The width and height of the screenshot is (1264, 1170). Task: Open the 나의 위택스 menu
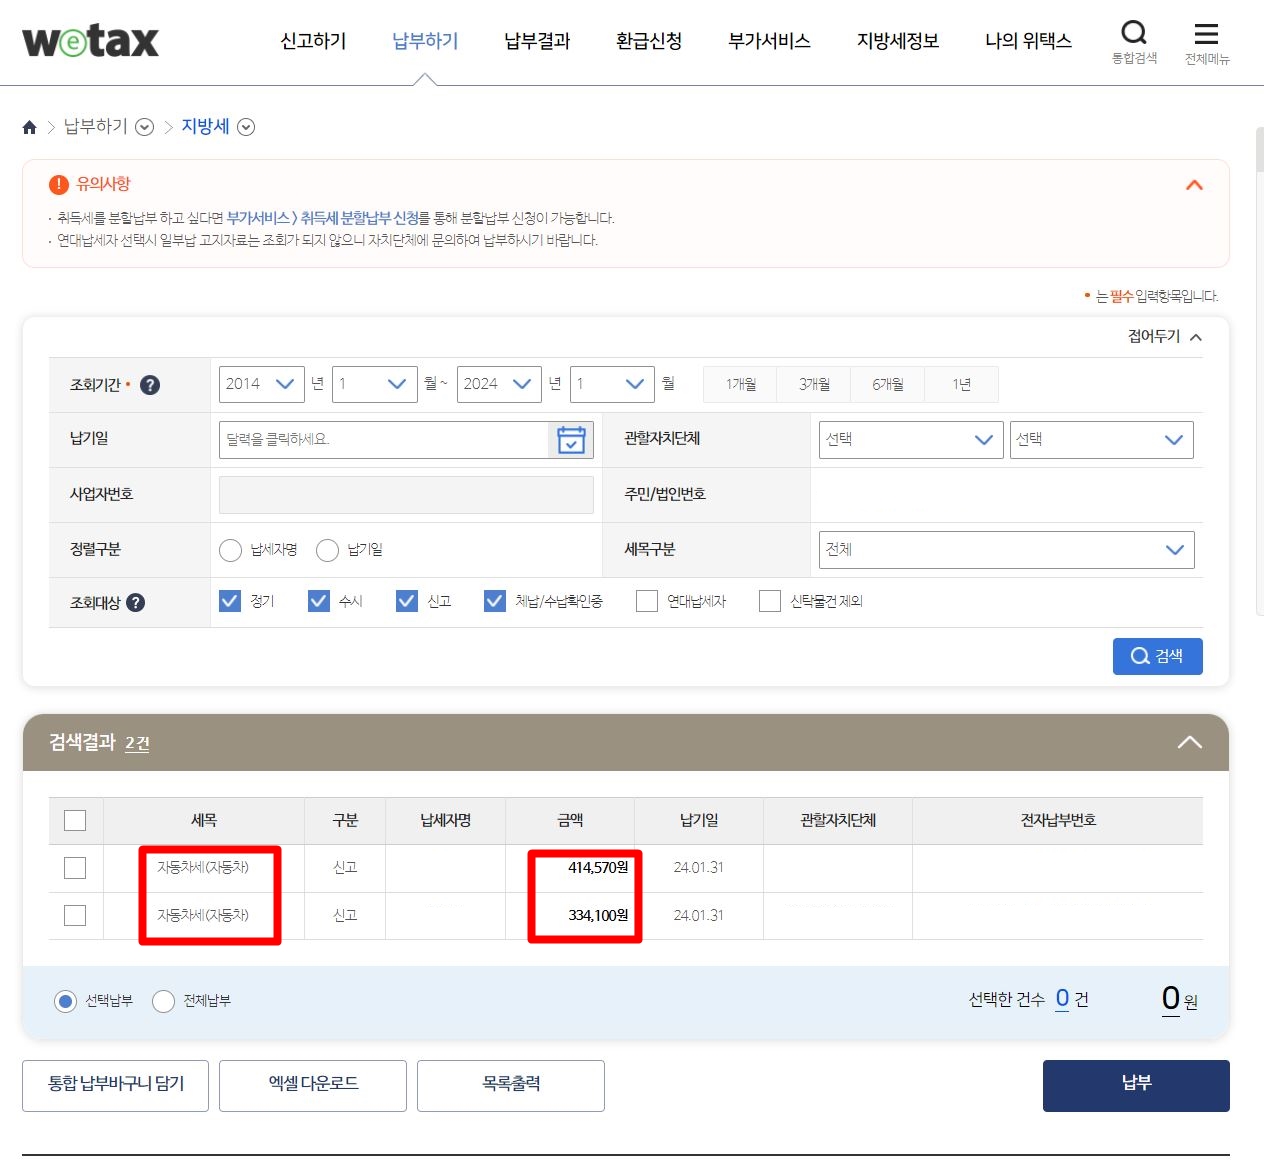coord(1028,41)
